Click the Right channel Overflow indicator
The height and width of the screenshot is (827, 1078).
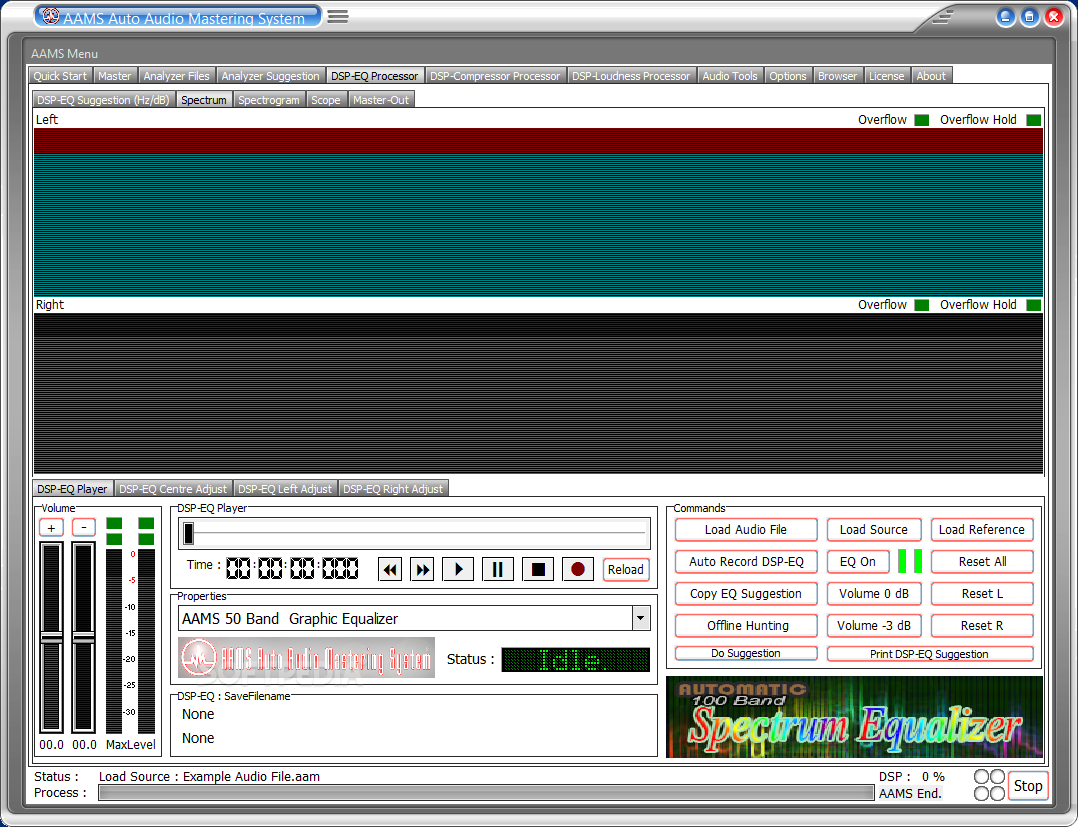[922, 305]
